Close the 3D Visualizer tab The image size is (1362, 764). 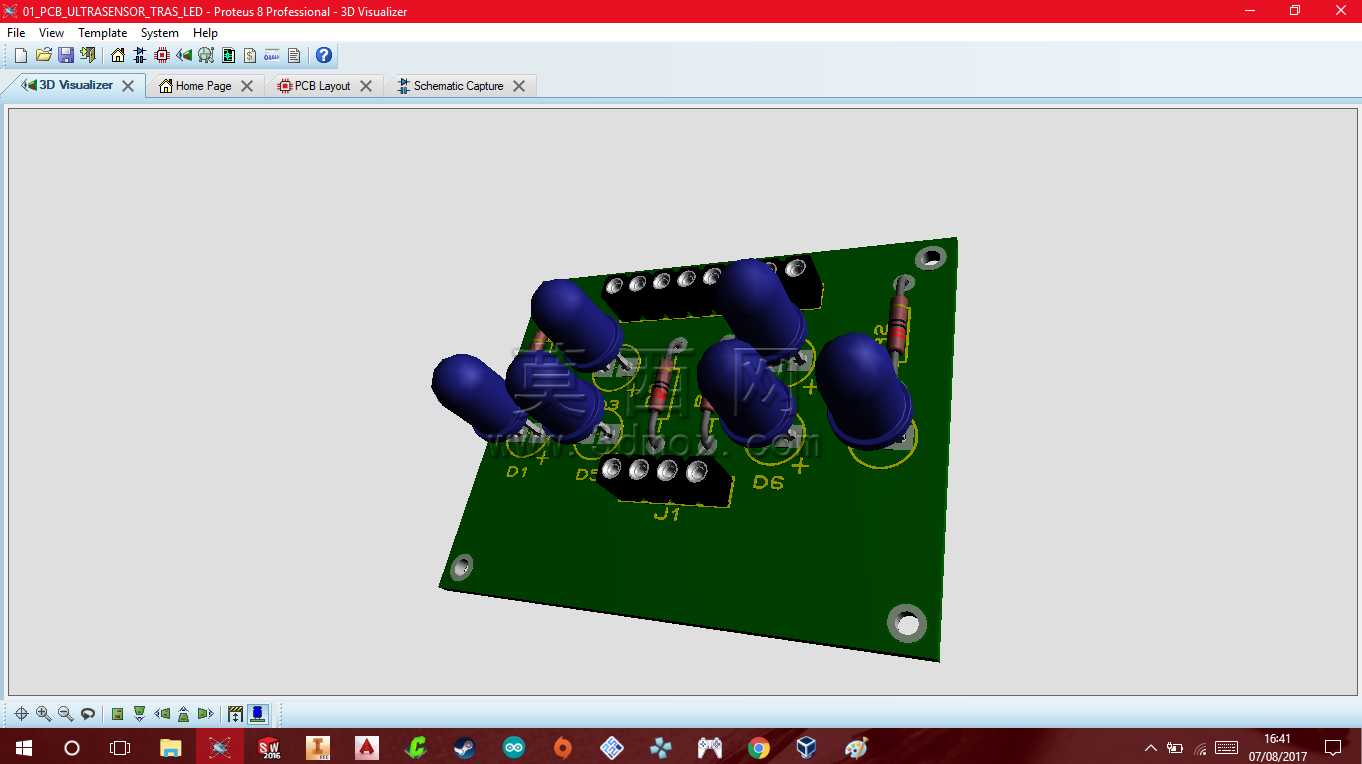tap(128, 86)
